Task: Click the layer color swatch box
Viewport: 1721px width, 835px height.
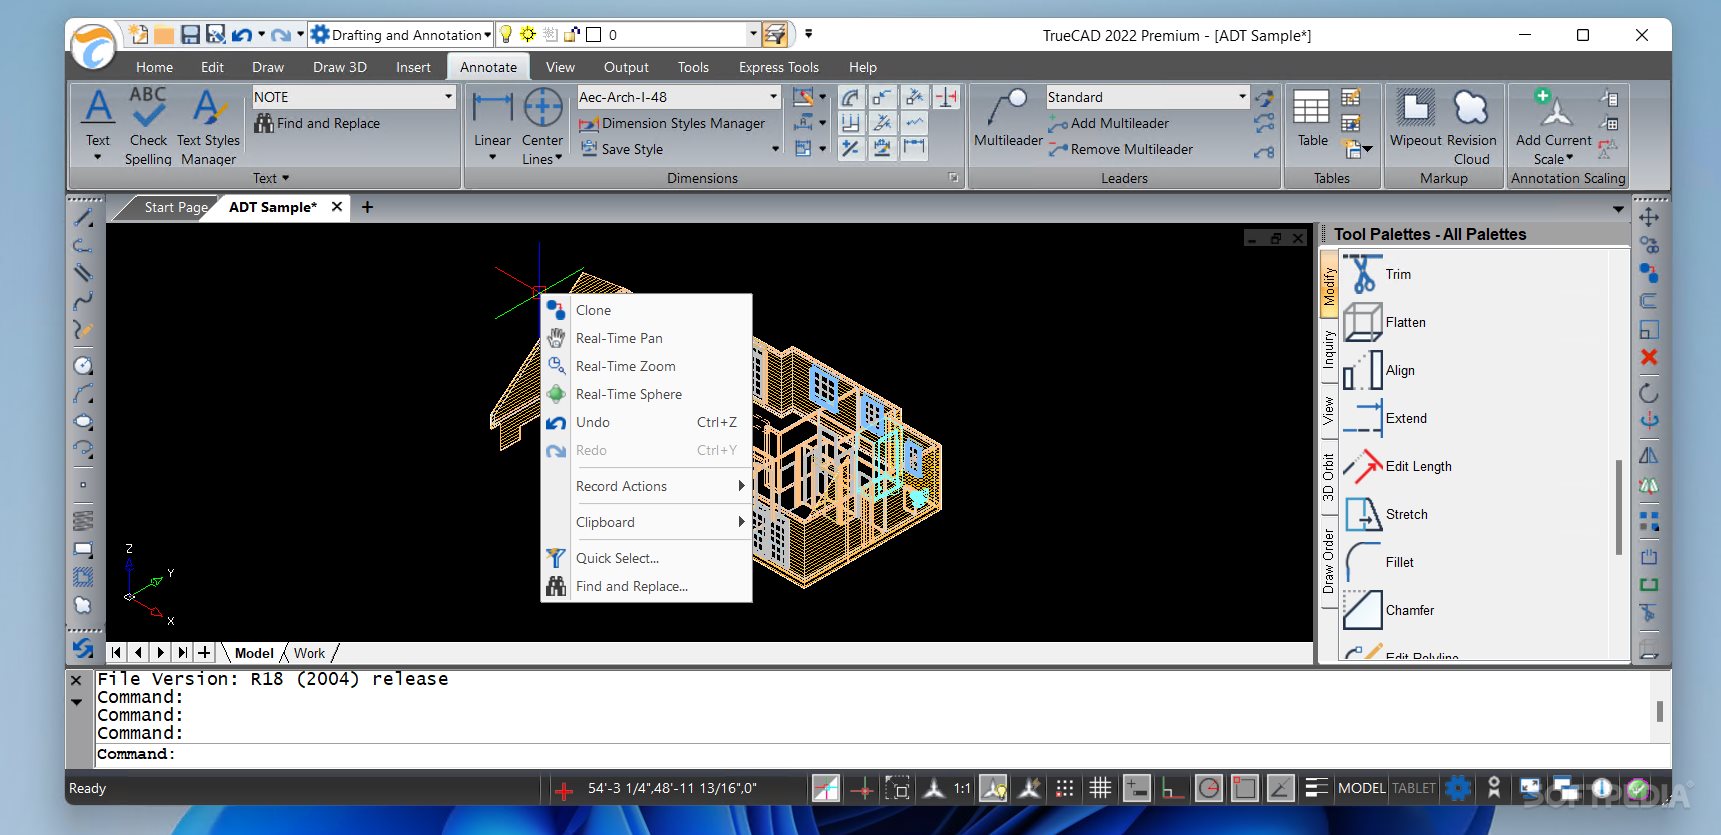Action: pyautogui.click(x=593, y=35)
